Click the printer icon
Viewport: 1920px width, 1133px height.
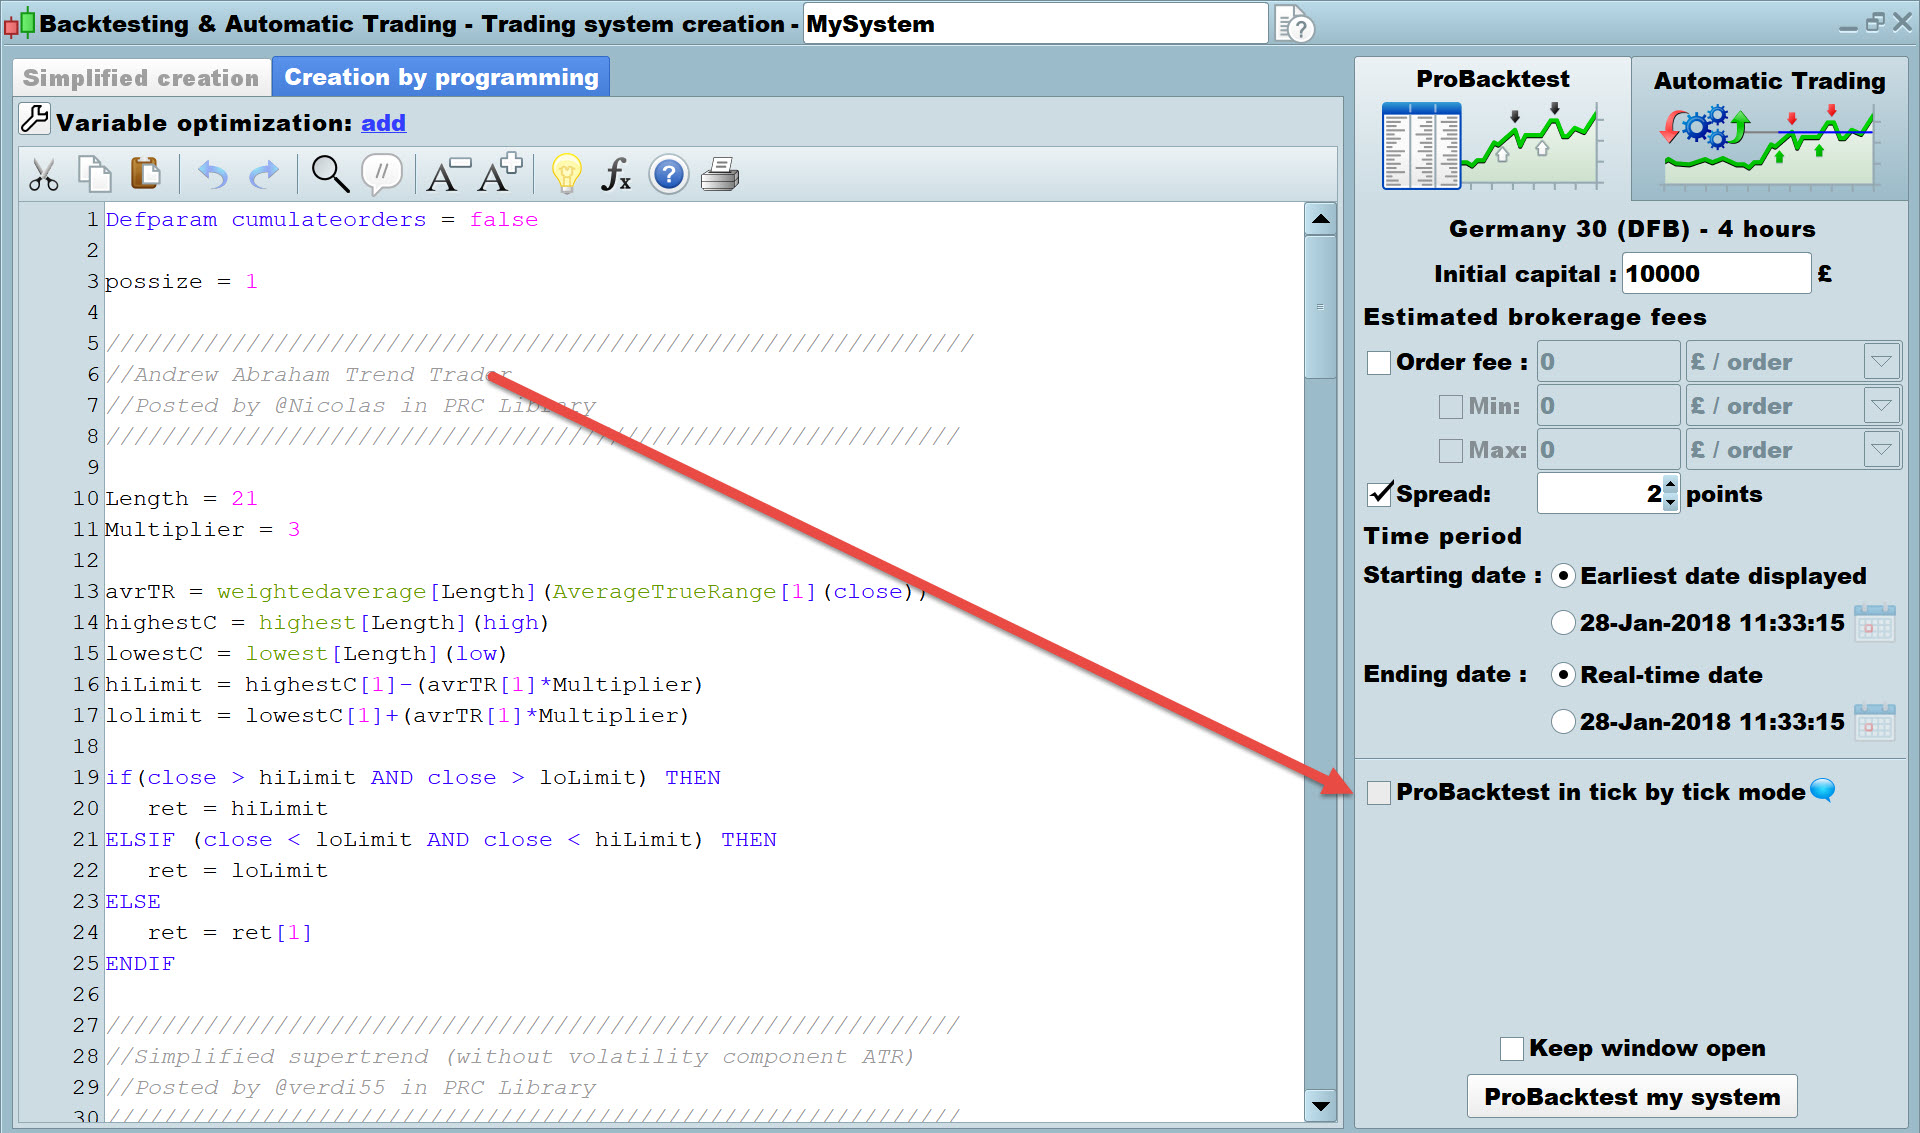click(x=720, y=175)
